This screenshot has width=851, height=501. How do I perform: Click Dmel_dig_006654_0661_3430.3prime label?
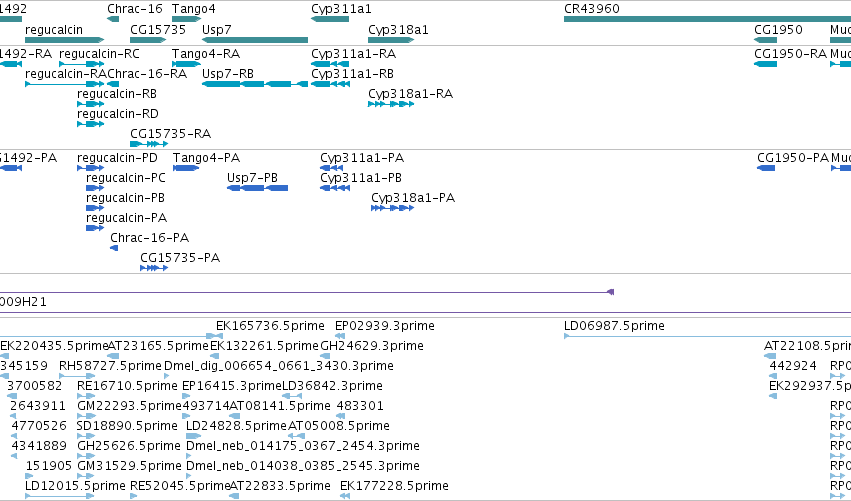pos(278,366)
